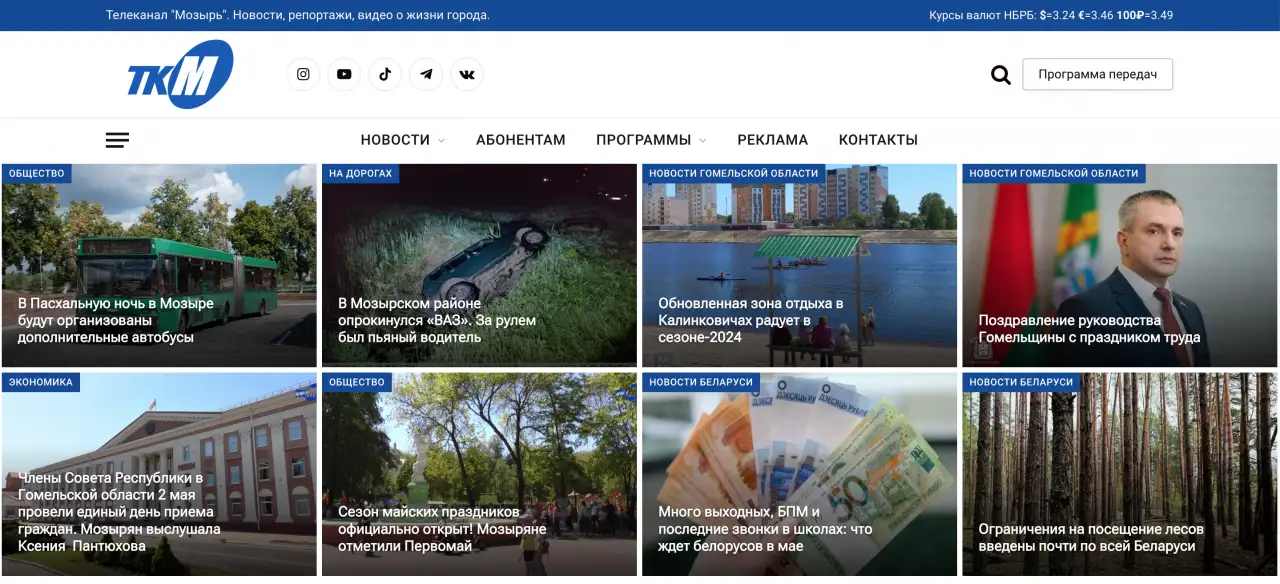
Task: Open Поздравление руководства Гомельщины article
Action: 1089,329
